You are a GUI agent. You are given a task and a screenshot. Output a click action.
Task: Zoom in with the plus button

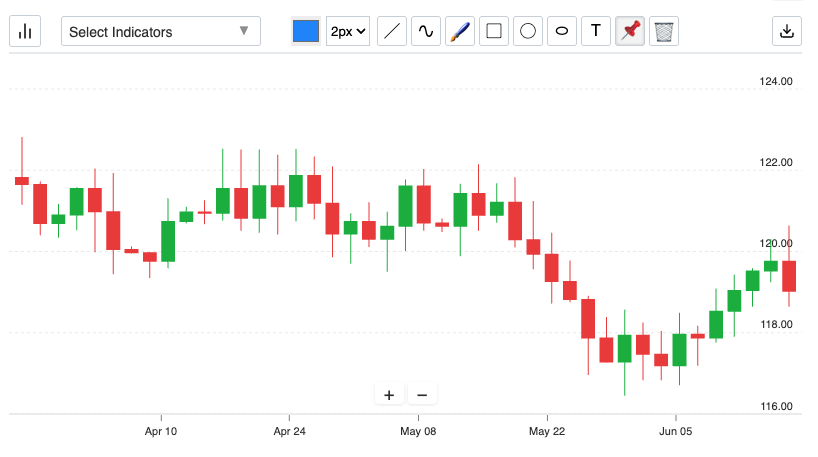point(389,395)
